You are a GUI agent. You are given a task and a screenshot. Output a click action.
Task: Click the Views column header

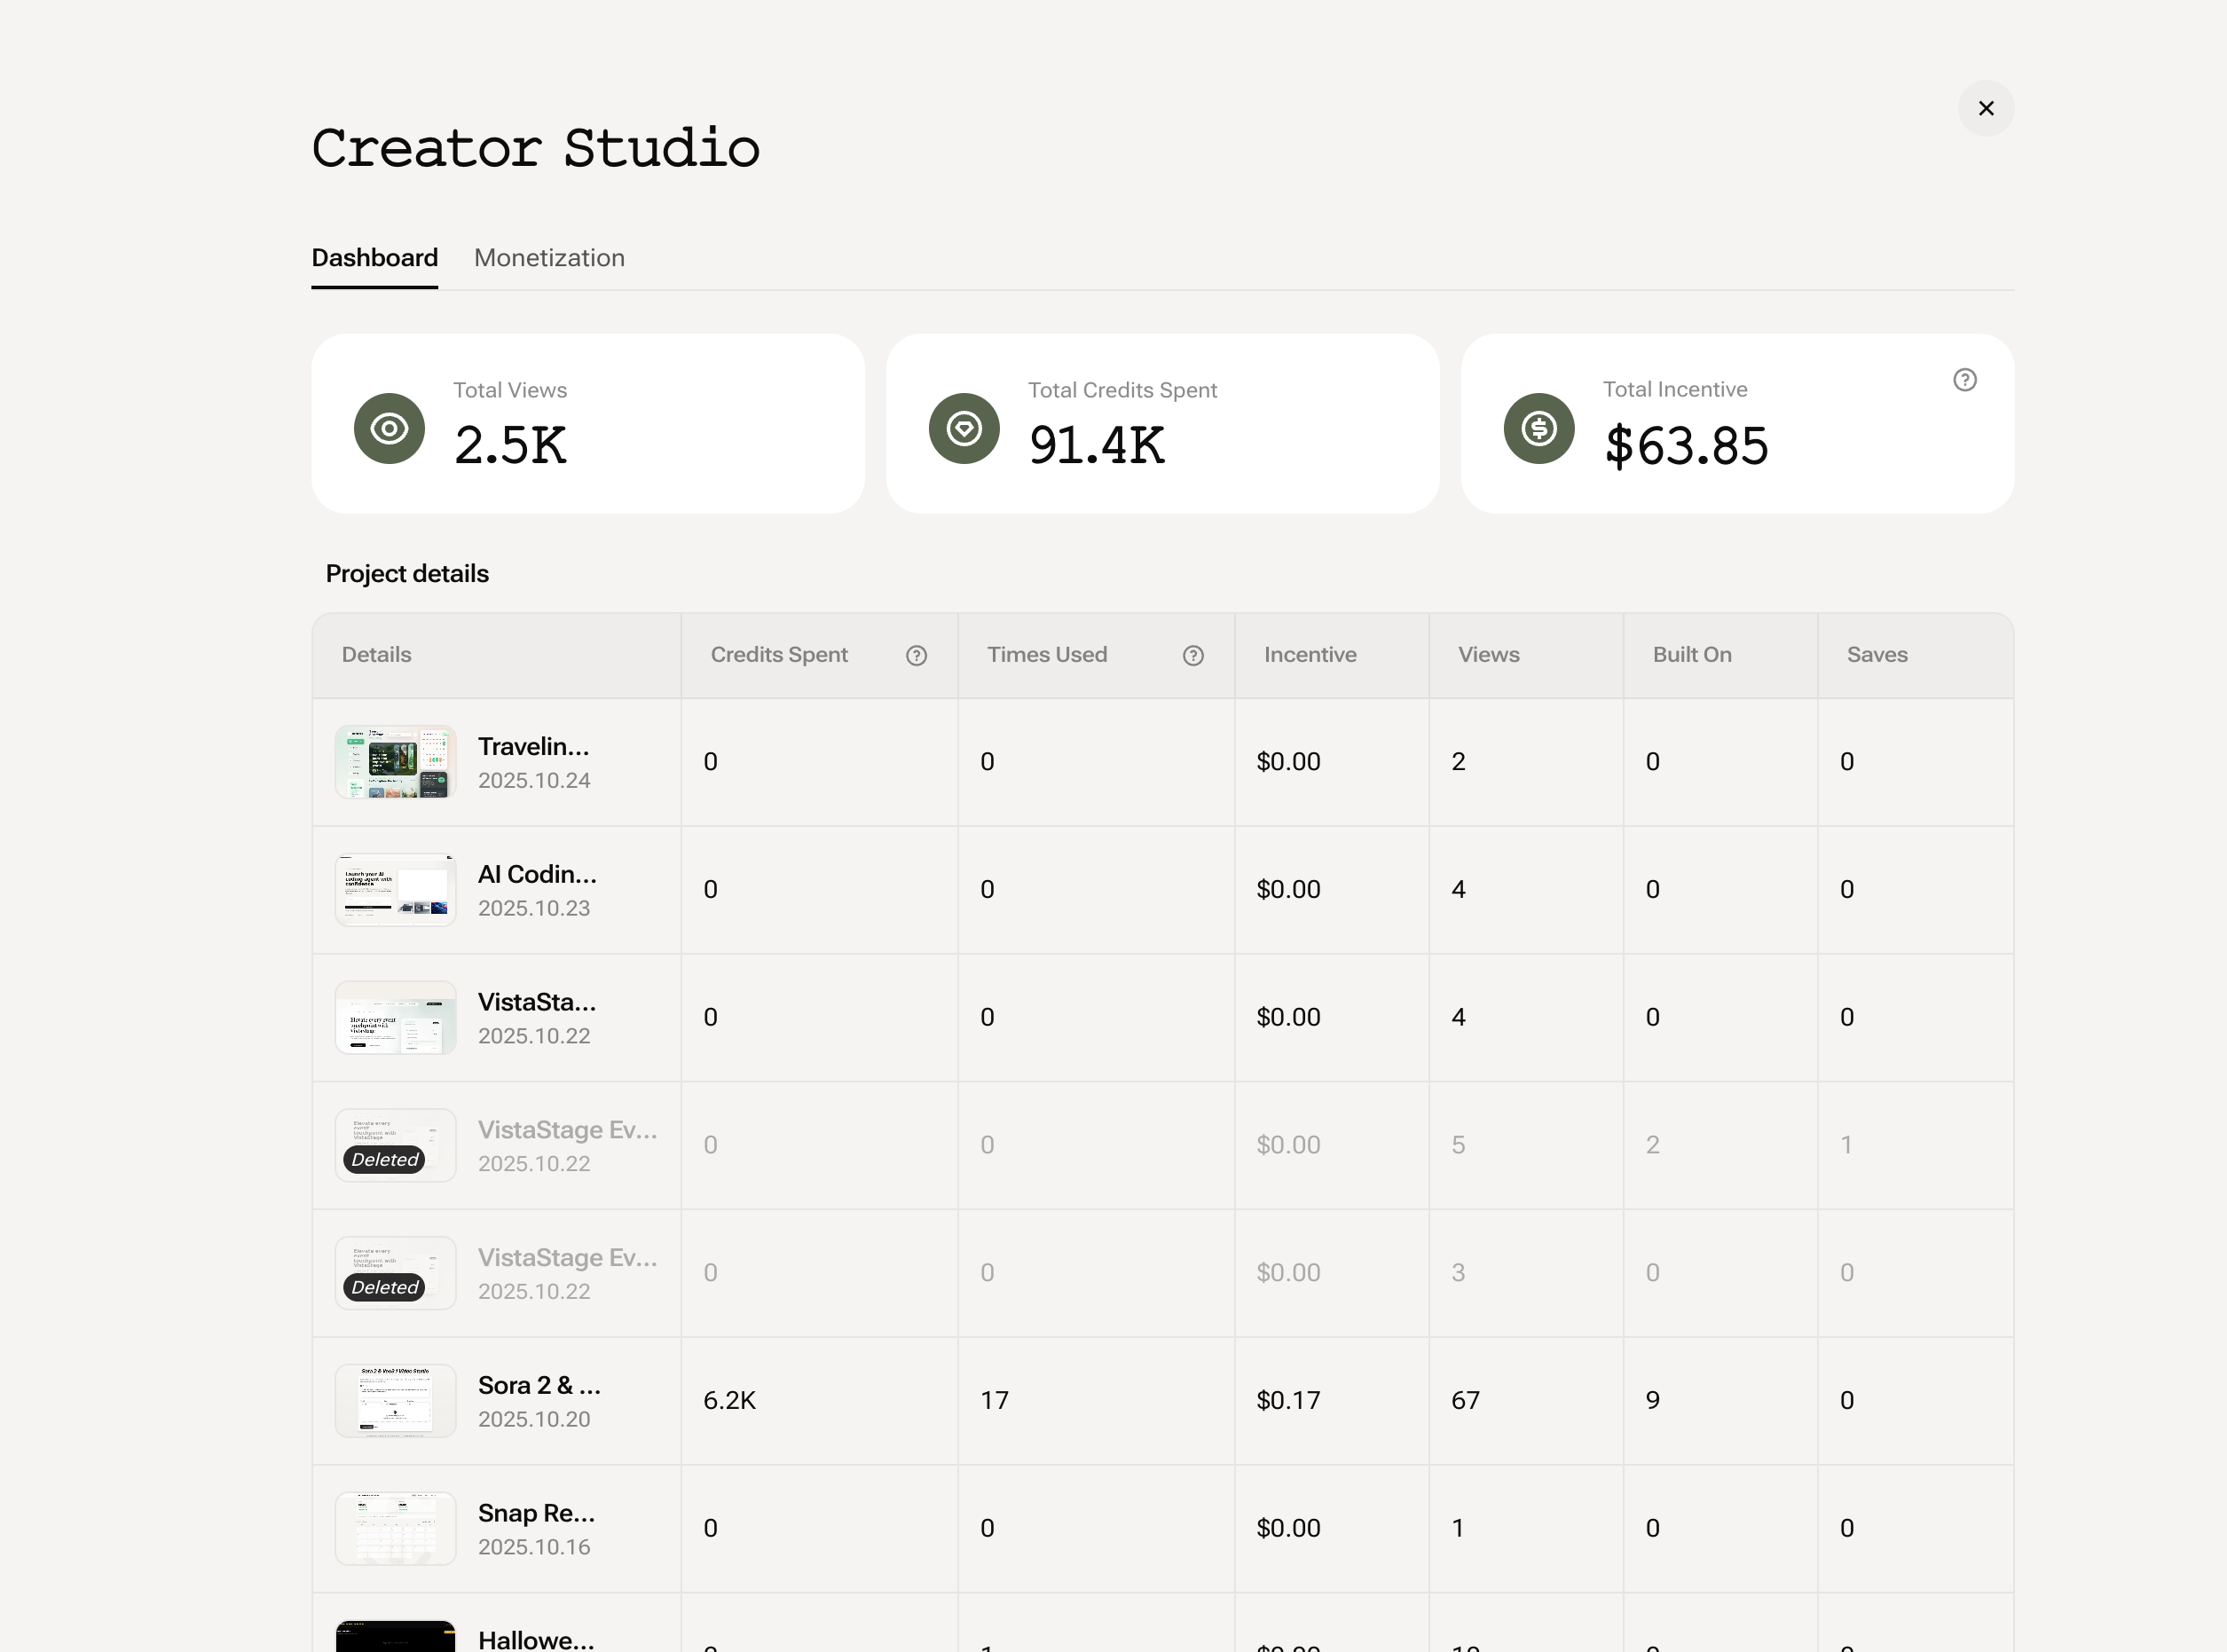pyautogui.click(x=1489, y=655)
